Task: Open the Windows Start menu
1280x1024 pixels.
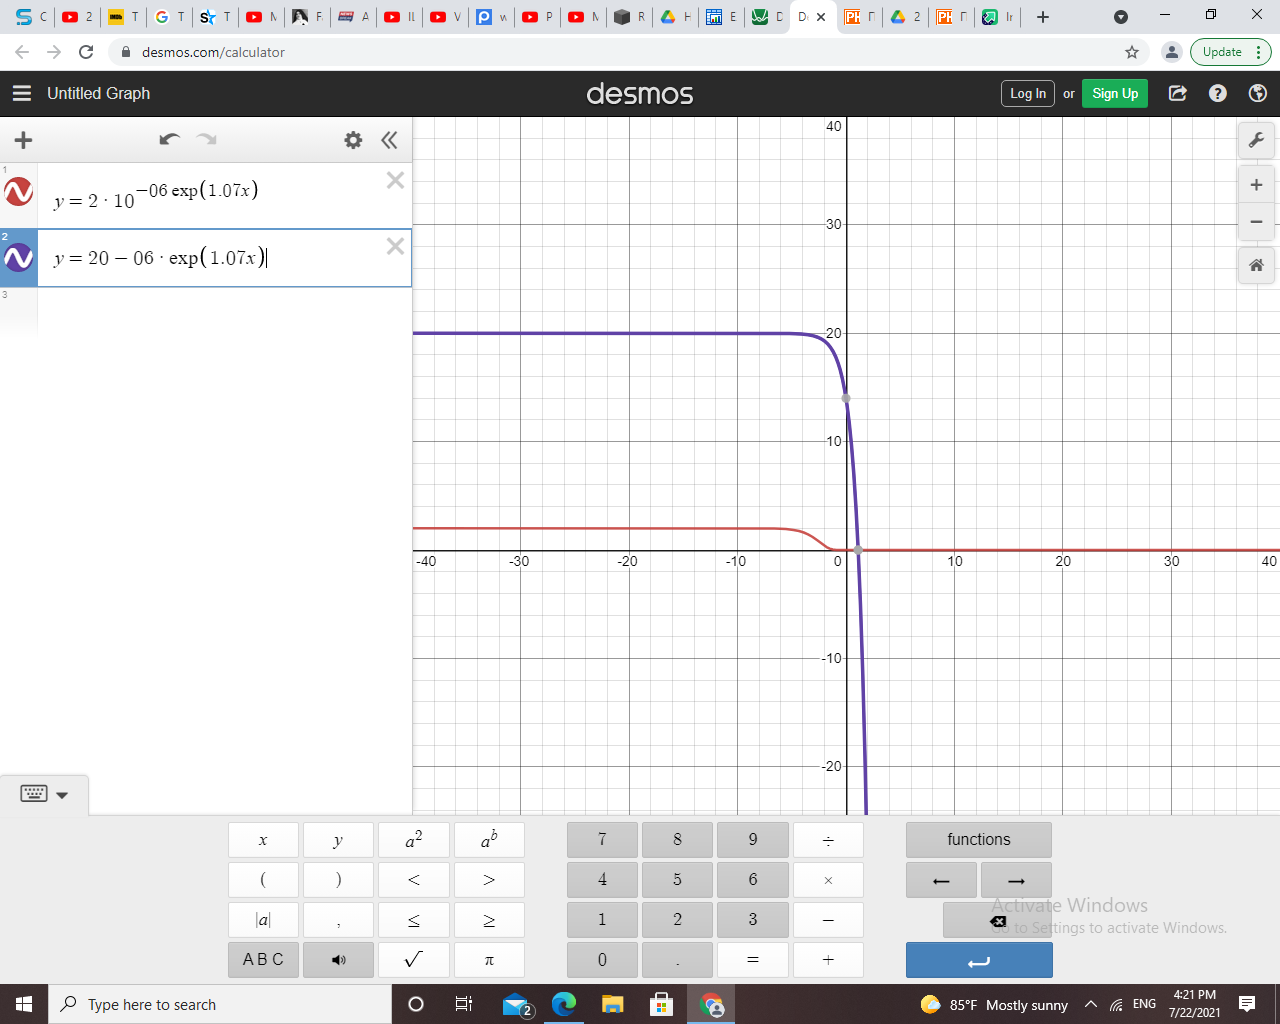Action: click(x=24, y=1004)
